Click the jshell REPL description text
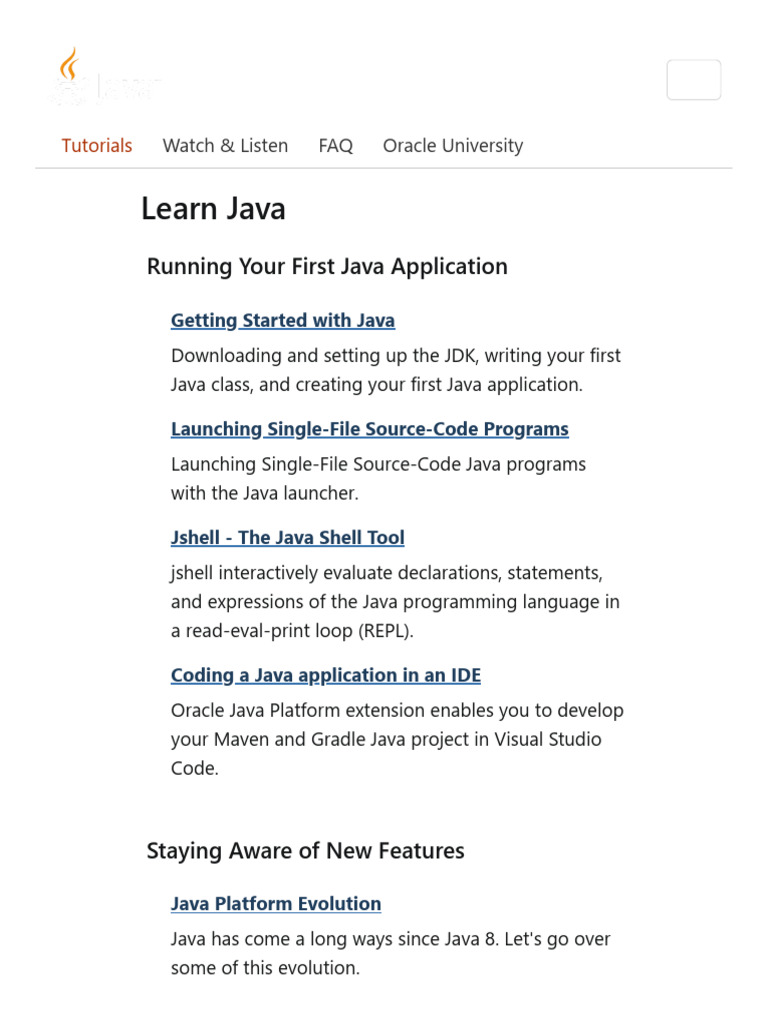The height and width of the screenshot is (1024, 768). pyautogui.click(x=395, y=602)
